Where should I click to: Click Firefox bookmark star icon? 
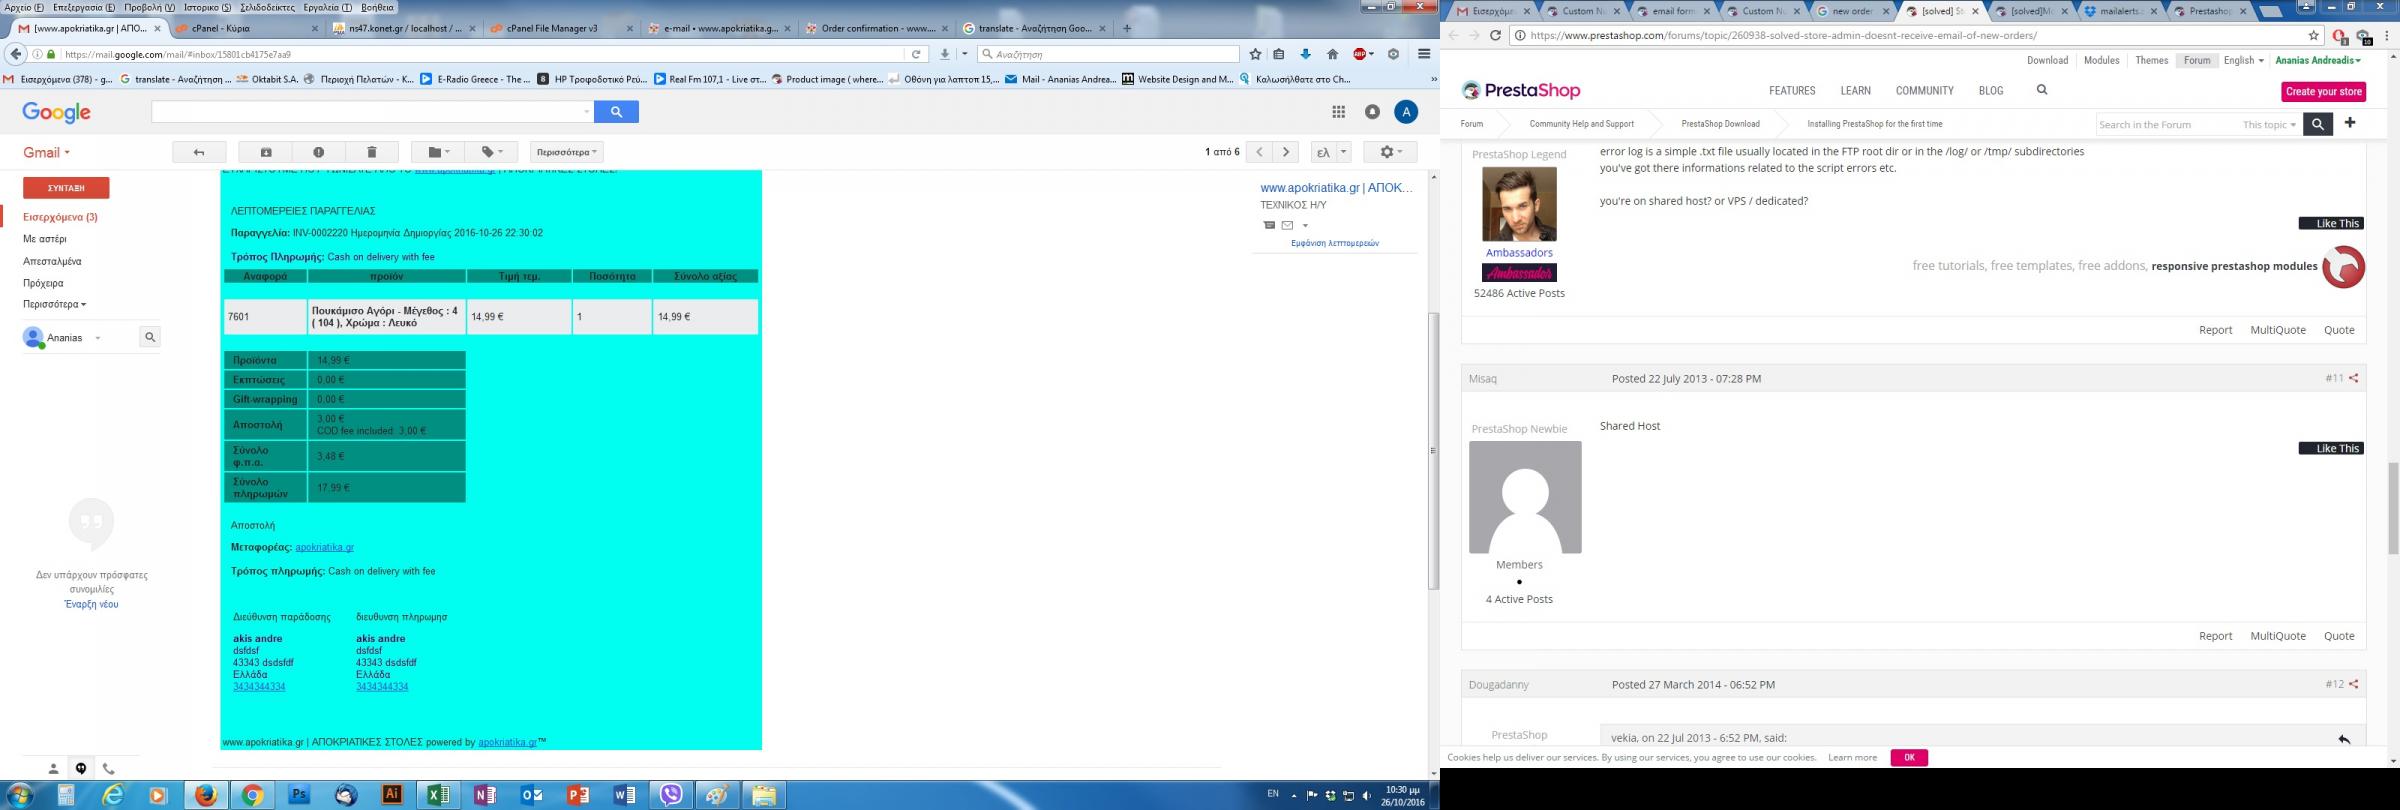[1255, 54]
